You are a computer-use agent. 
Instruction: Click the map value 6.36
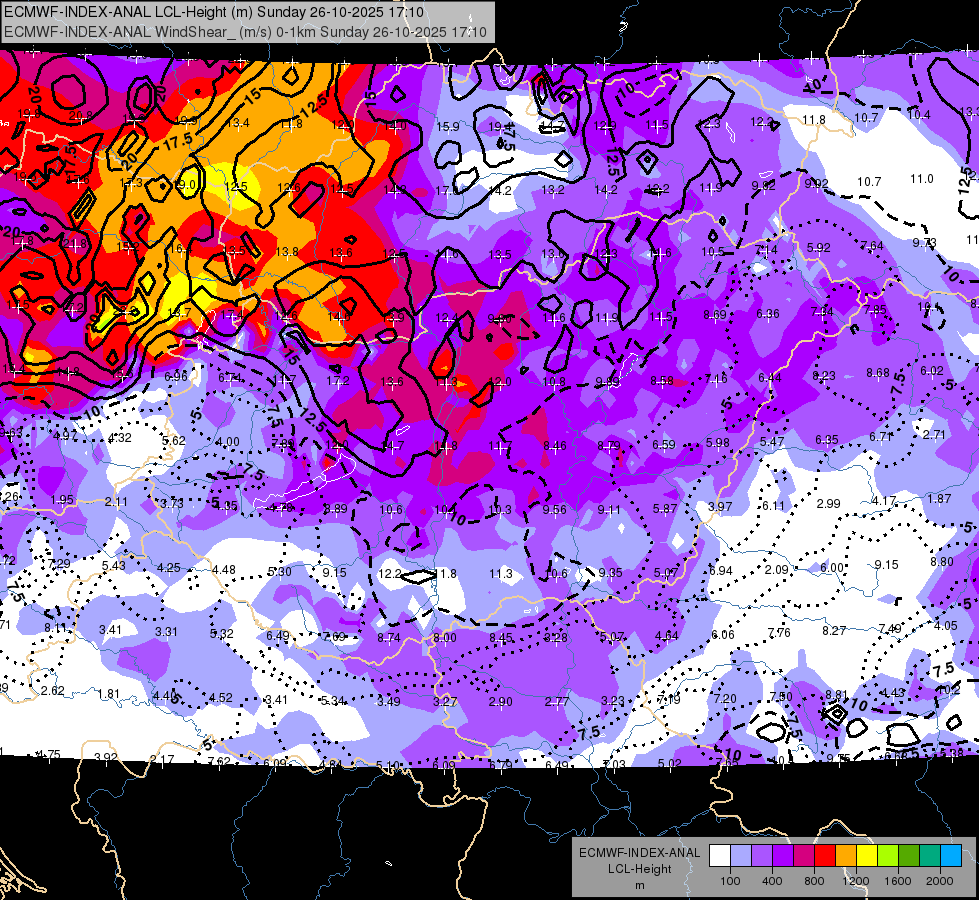pyautogui.click(x=768, y=314)
